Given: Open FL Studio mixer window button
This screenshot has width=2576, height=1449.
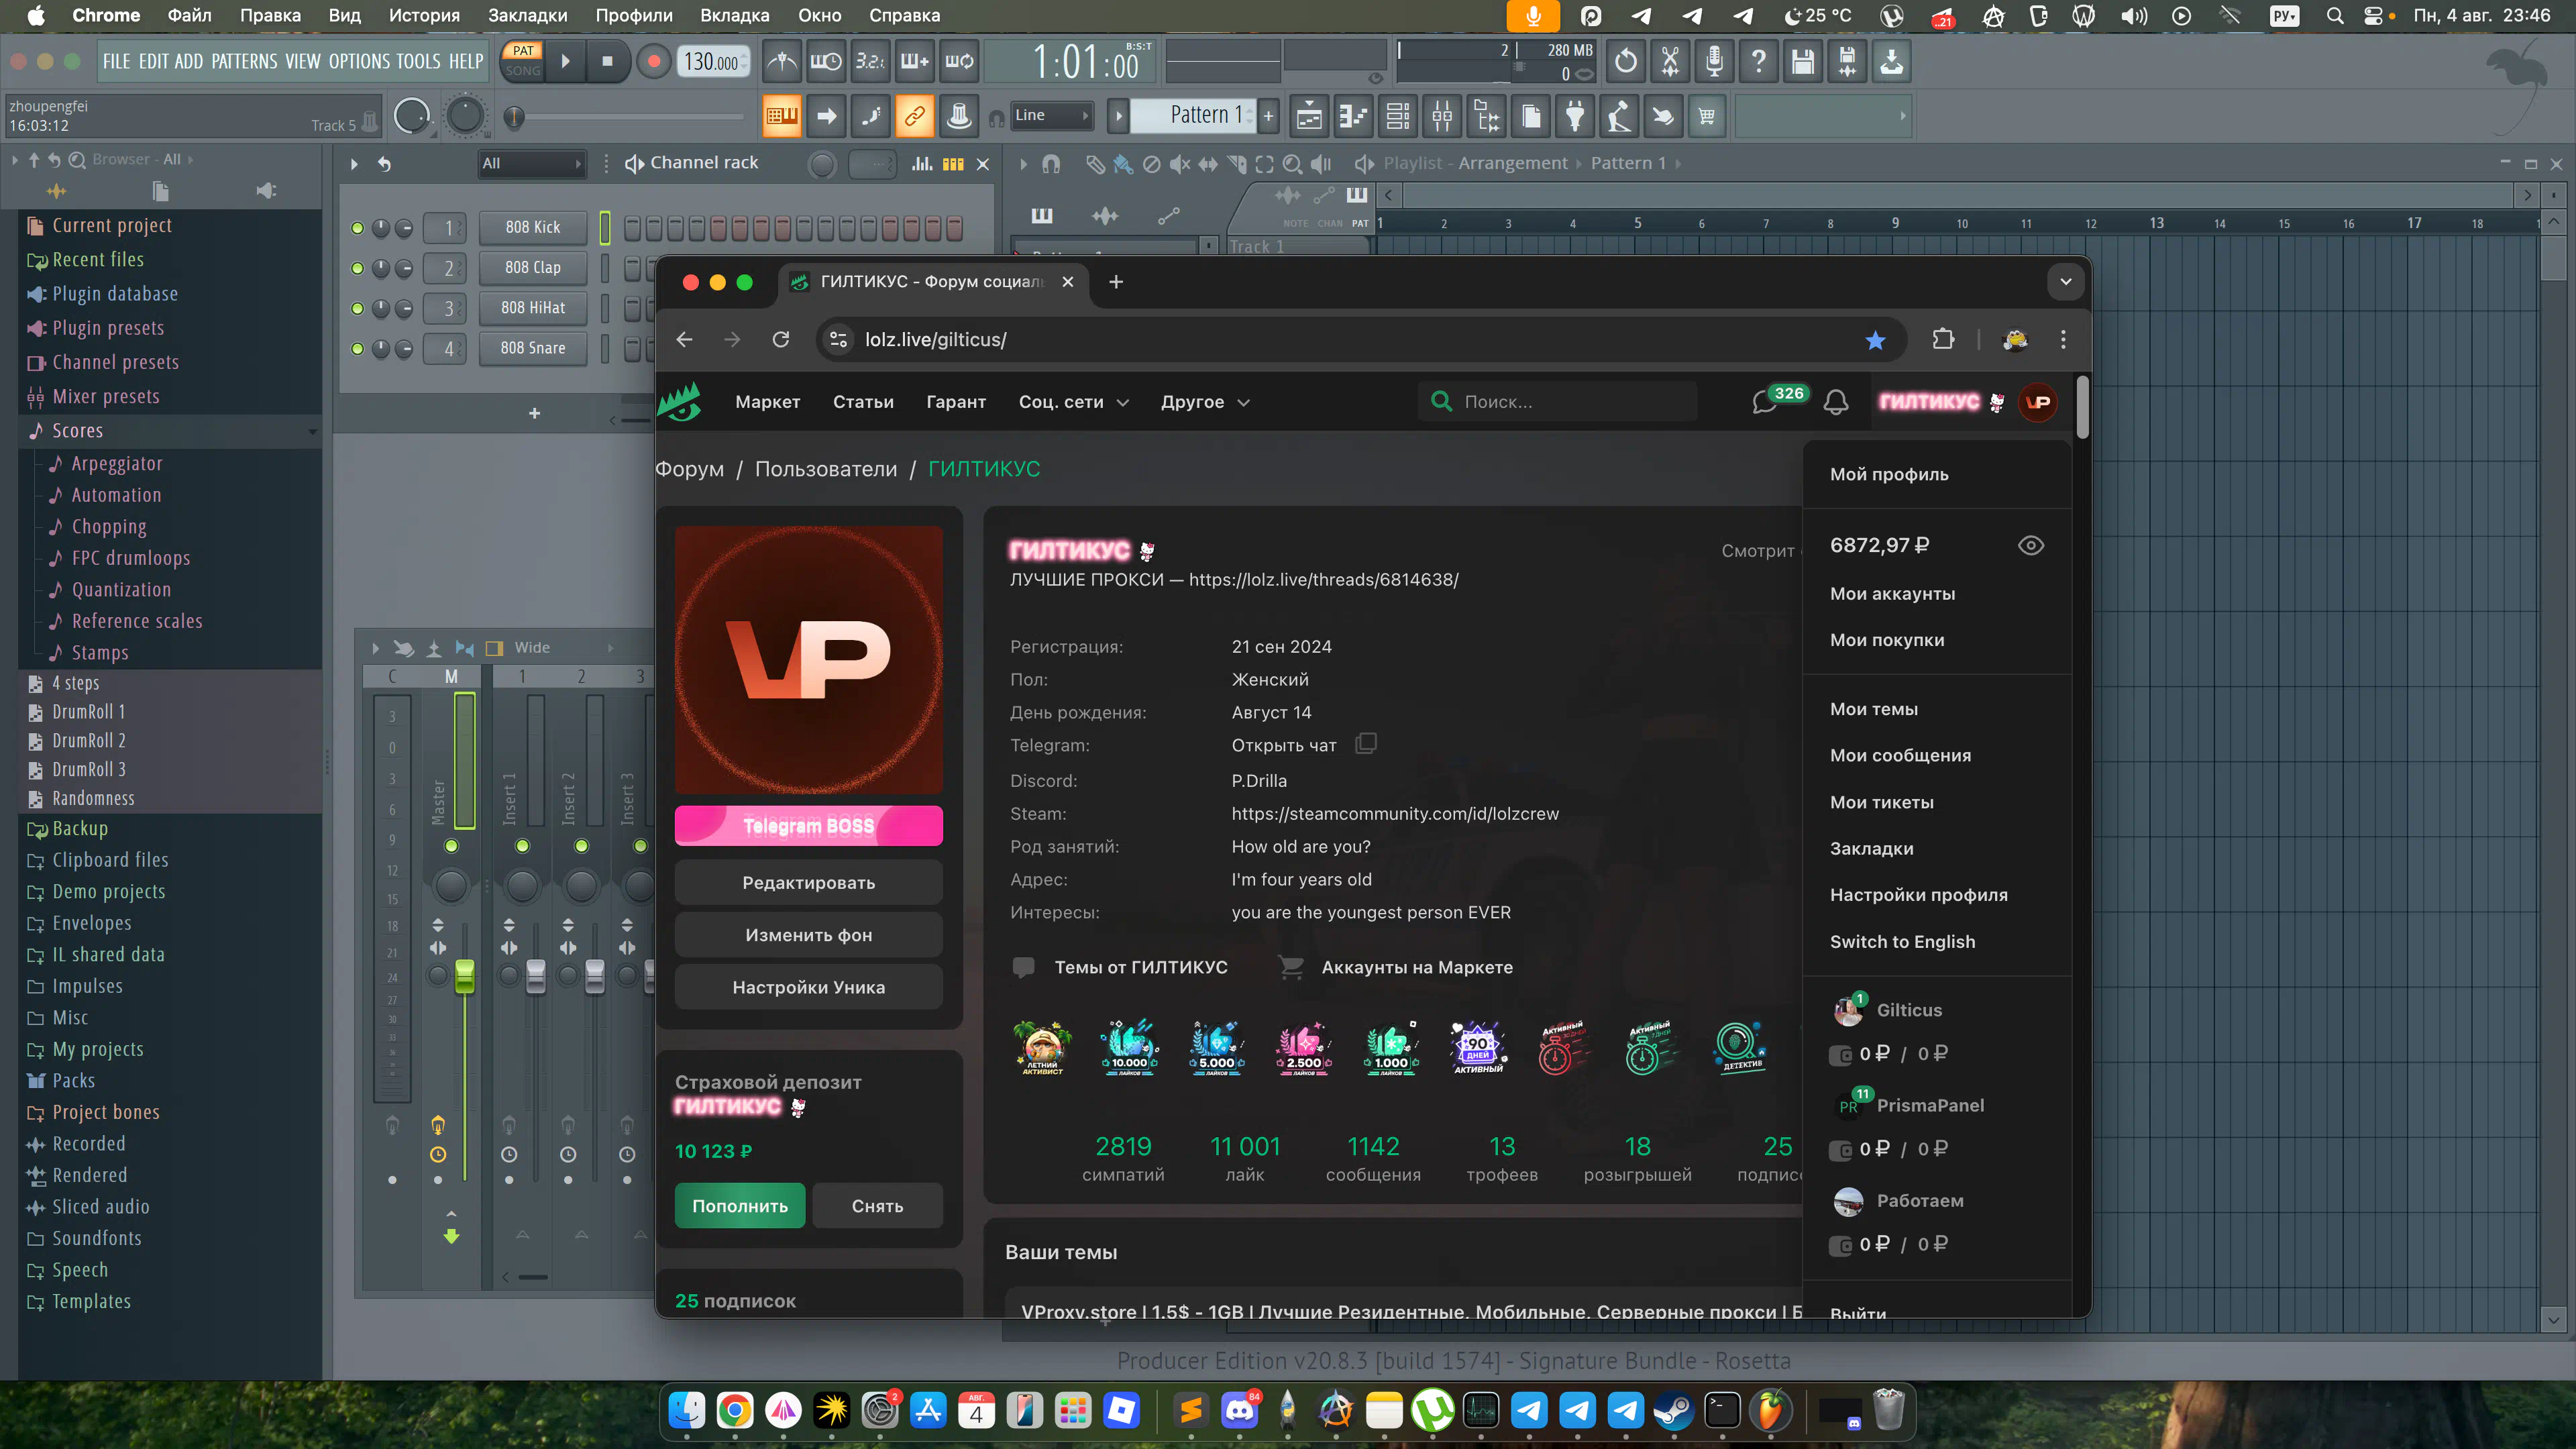Looking at the screenshot, I should coord(1442,116).
